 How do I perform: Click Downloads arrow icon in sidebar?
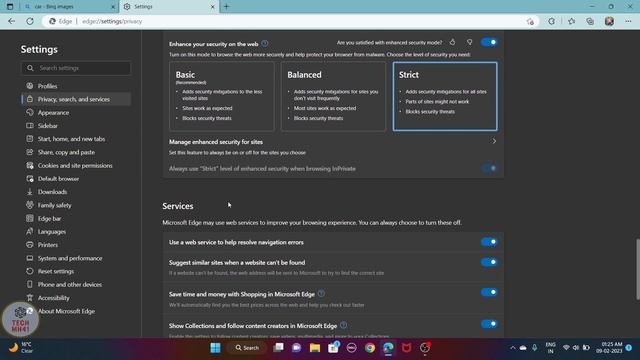(30, 192)
